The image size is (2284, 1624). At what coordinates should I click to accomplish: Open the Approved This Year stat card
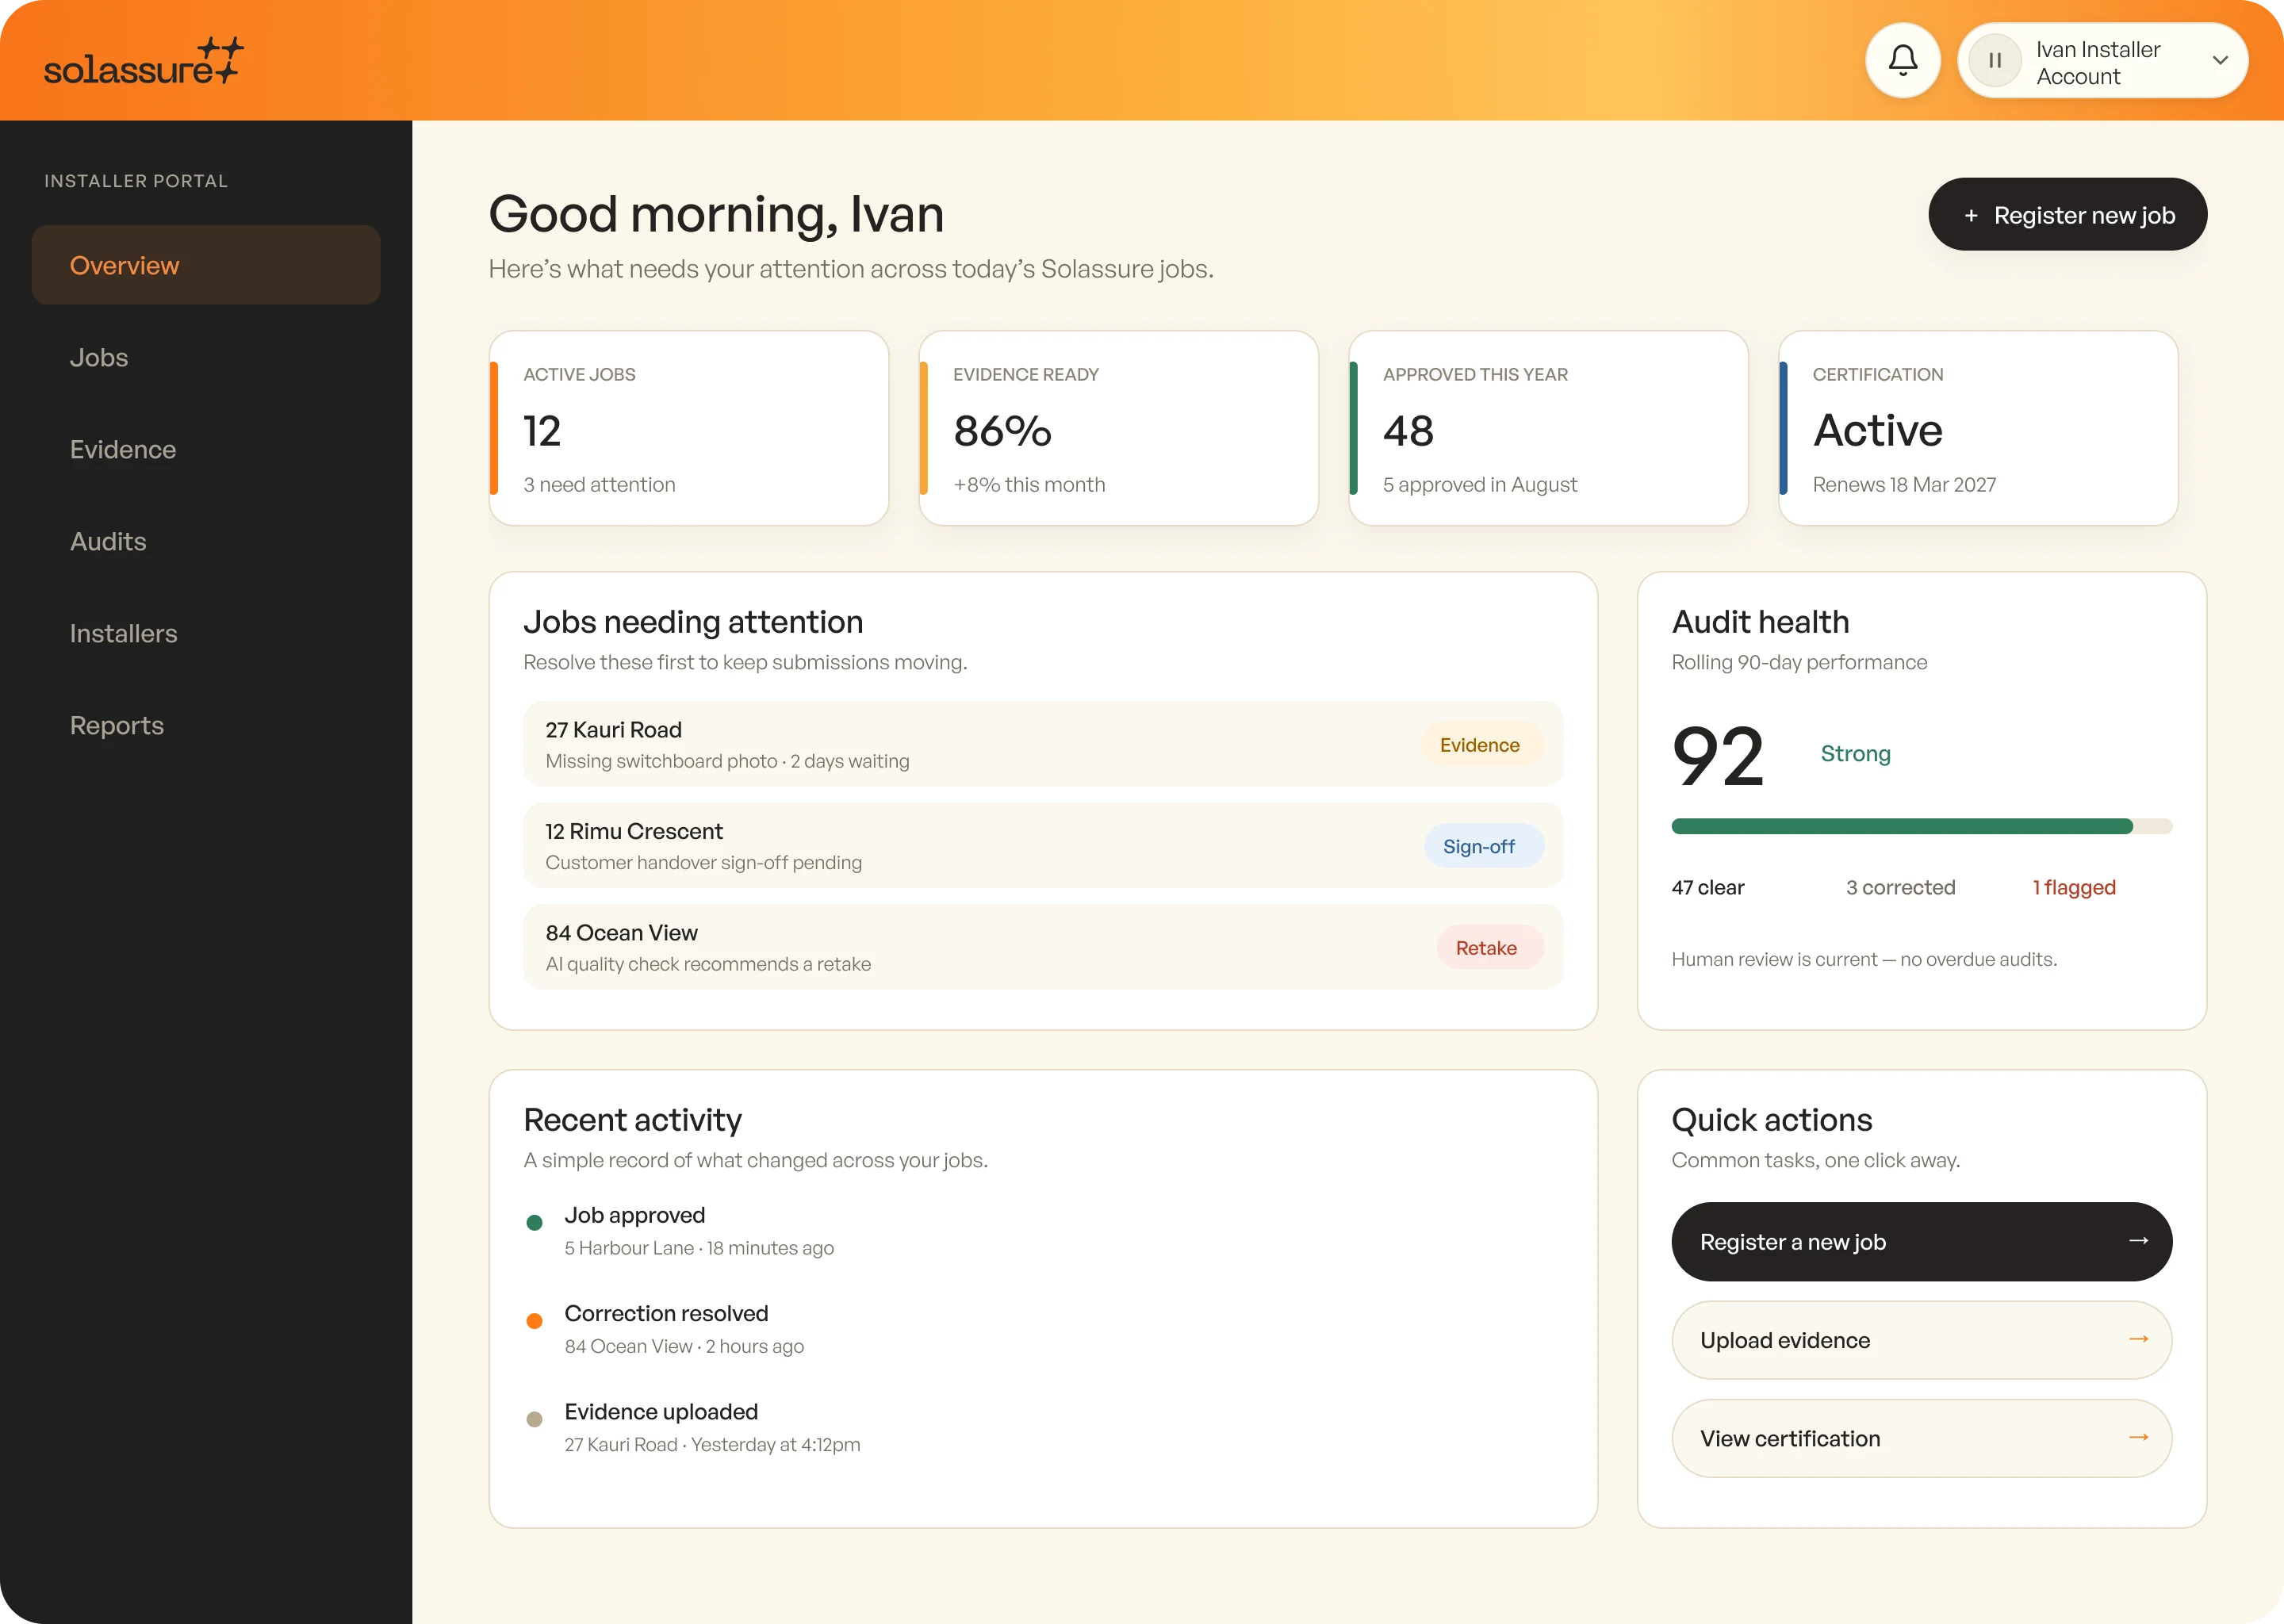(x=1548, y=428)
